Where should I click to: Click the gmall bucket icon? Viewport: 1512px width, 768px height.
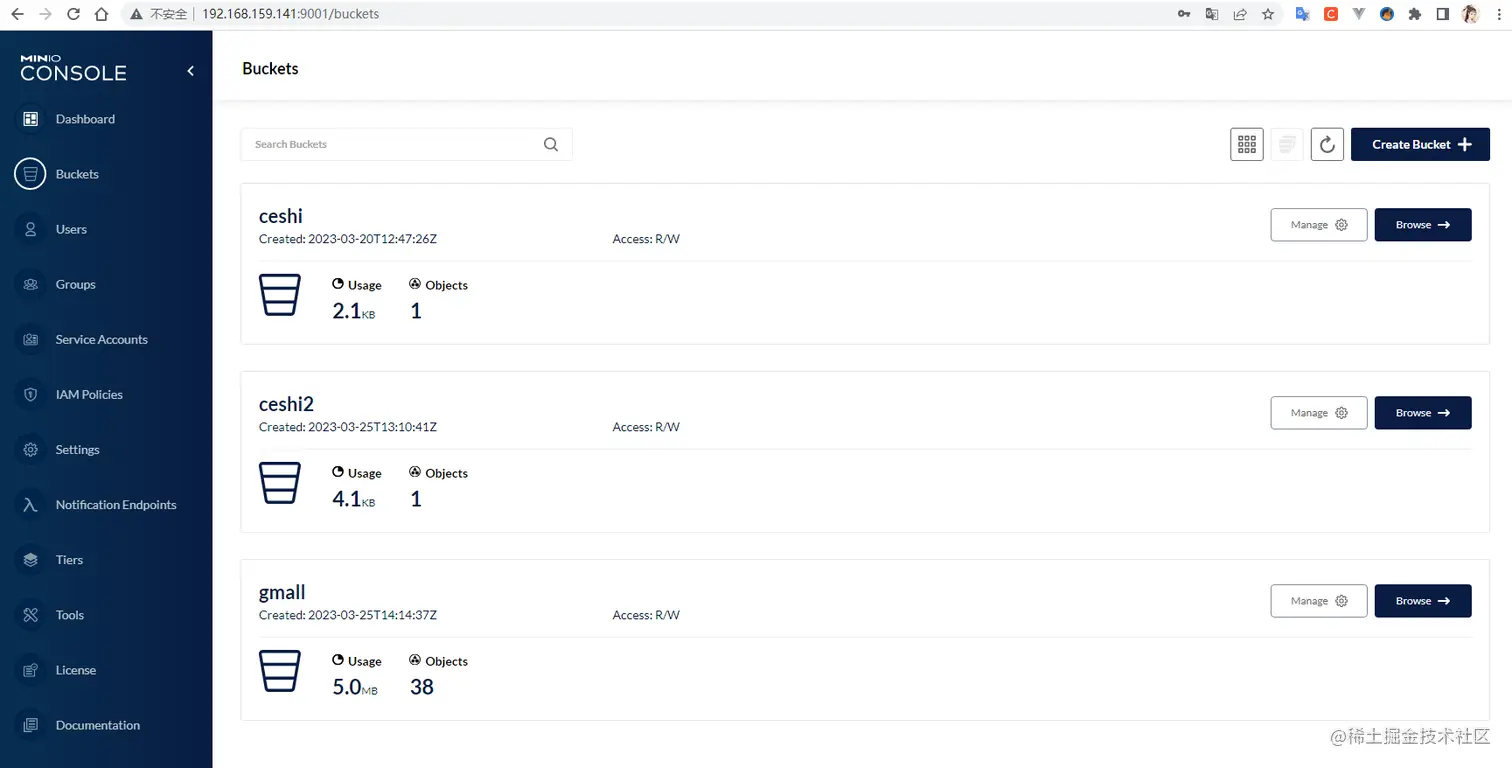pyautogui.click(x=280, y=671)
